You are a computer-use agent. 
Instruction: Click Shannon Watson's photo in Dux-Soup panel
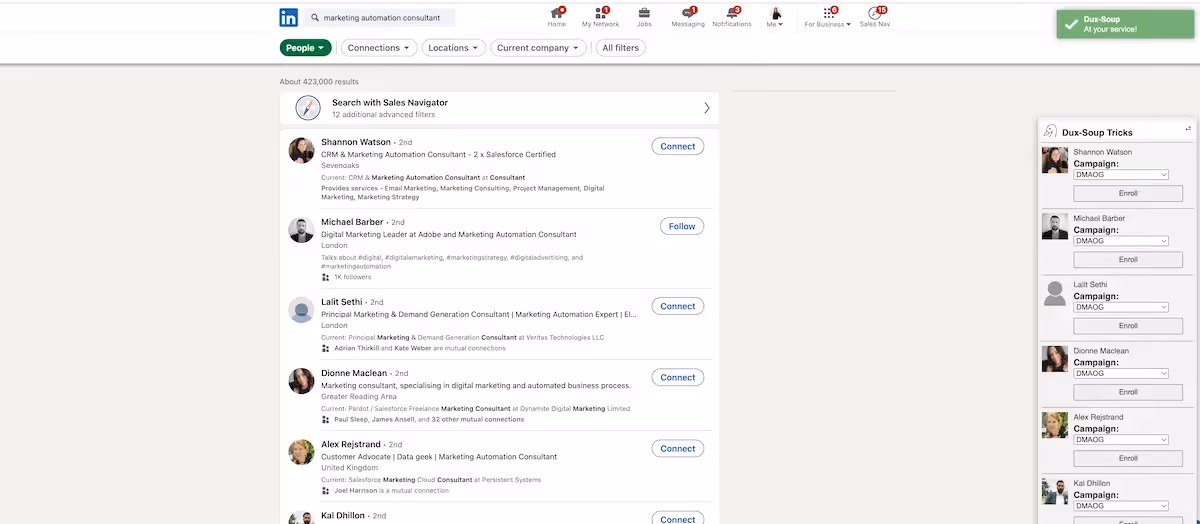pos(1055,160)
